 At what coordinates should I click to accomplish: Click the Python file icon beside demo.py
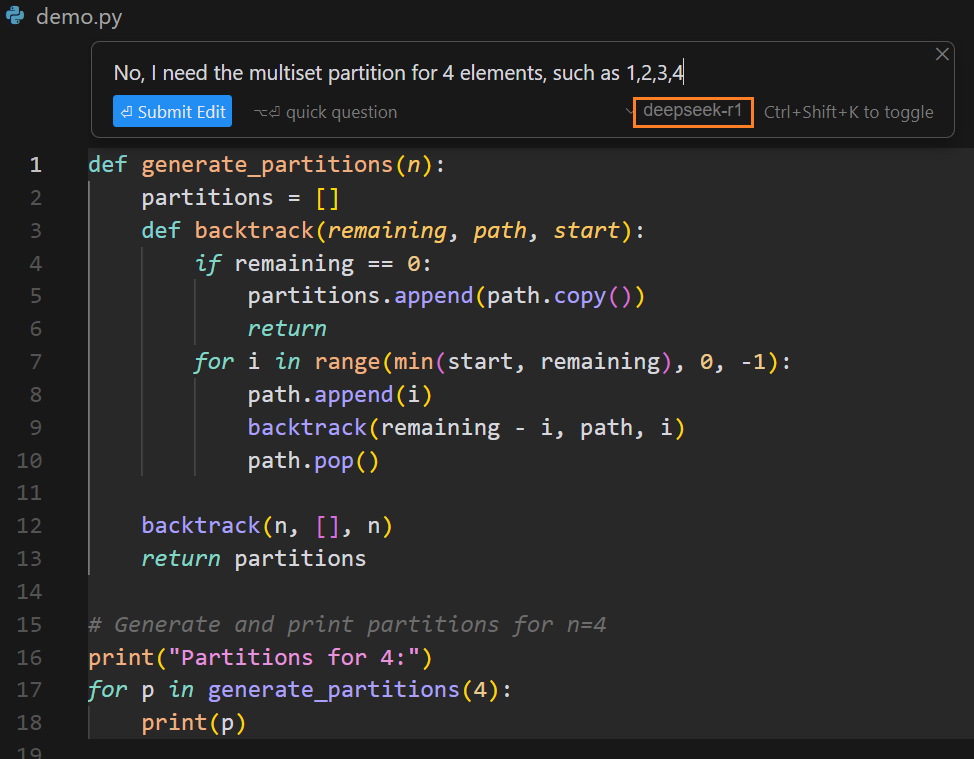[x=15, y=16]
